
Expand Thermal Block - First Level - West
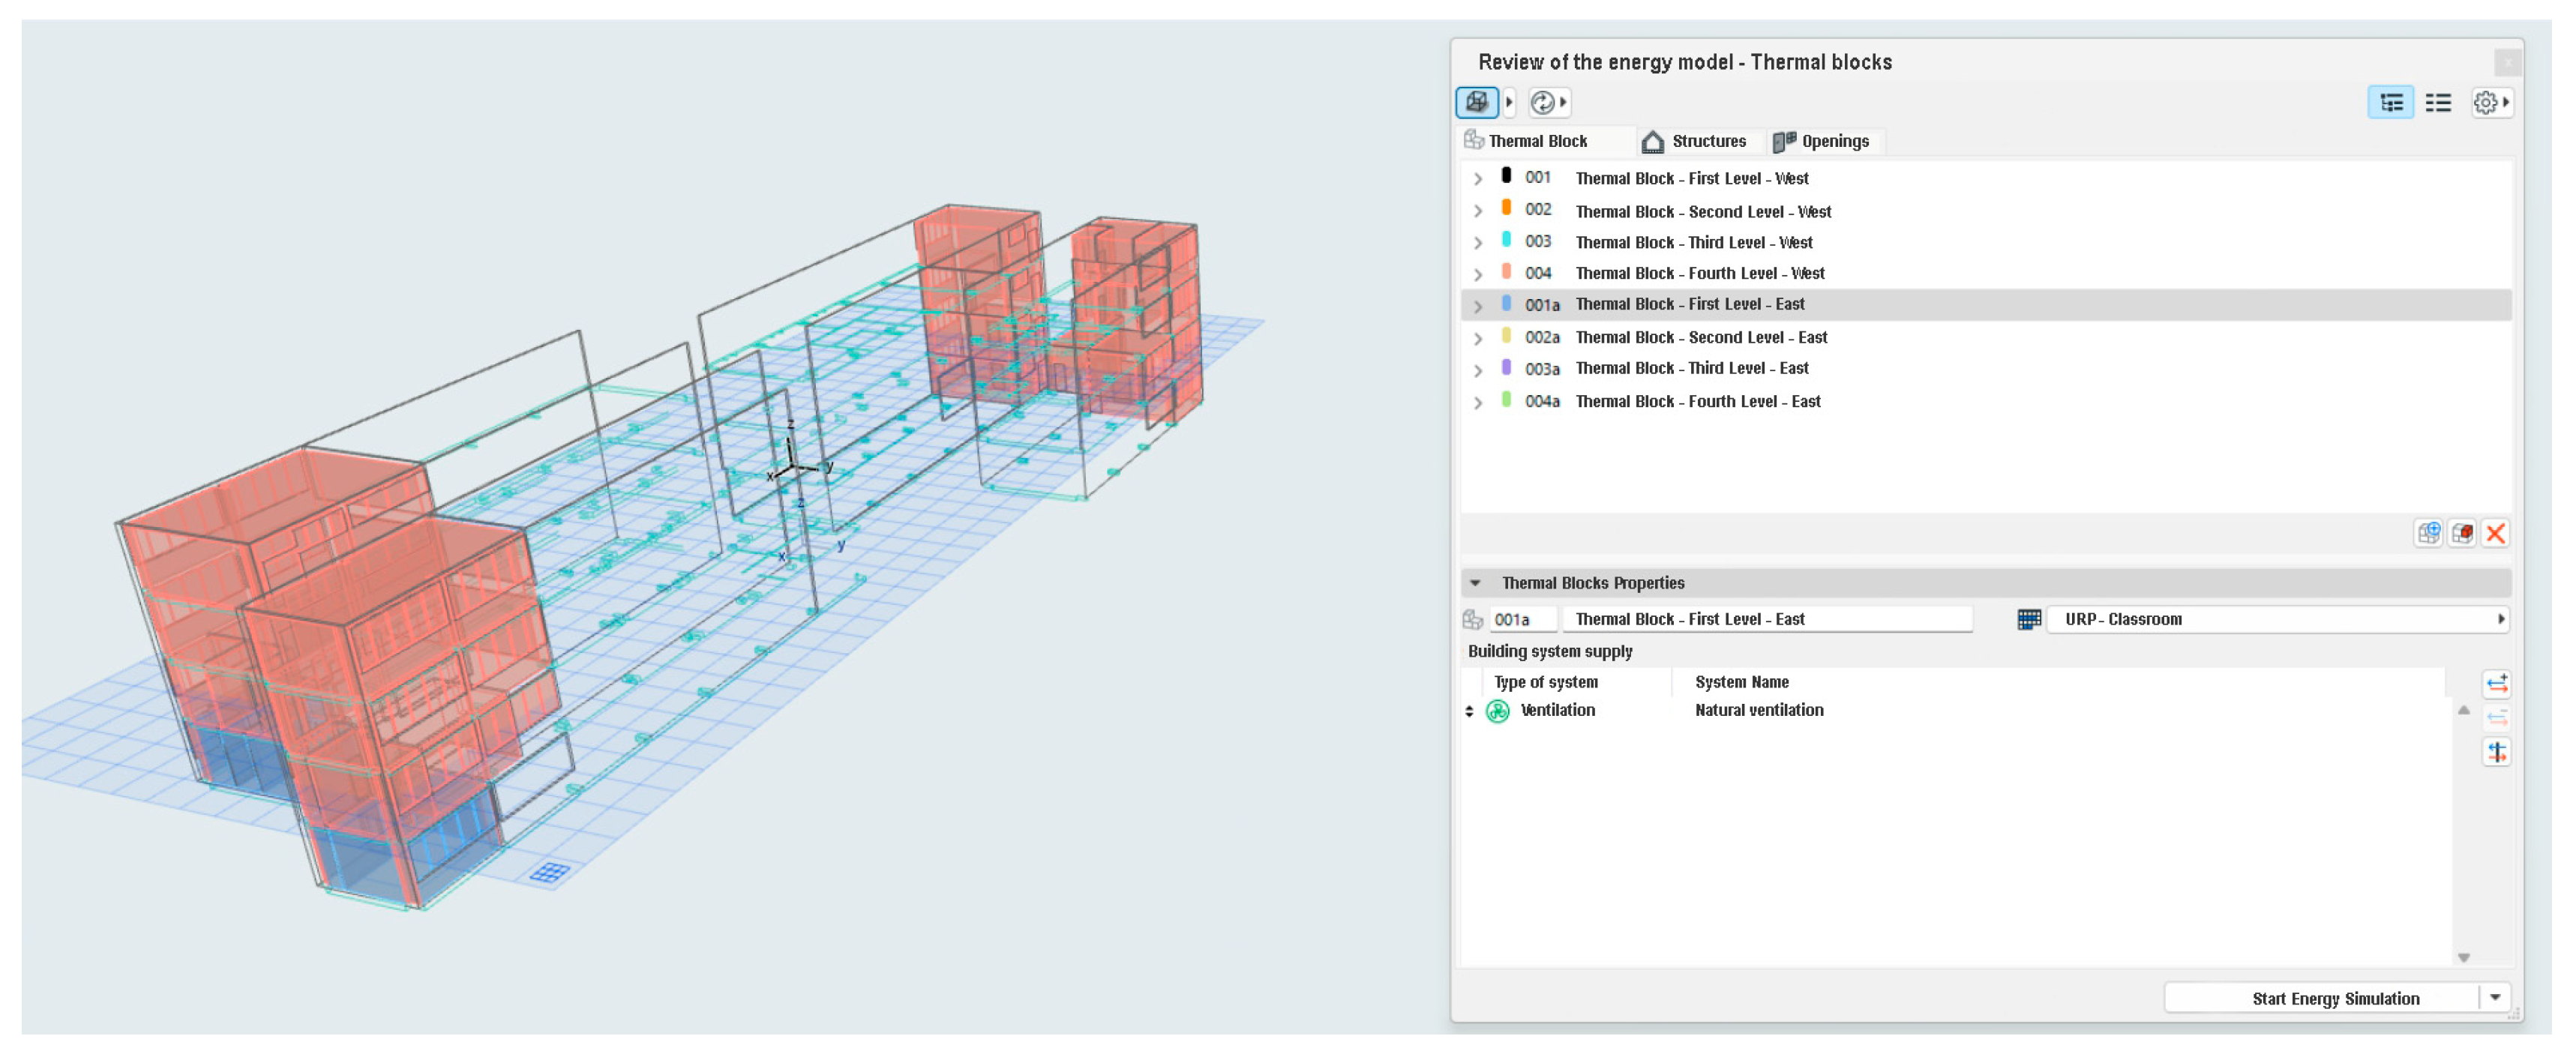click(x=1478, y=179)
